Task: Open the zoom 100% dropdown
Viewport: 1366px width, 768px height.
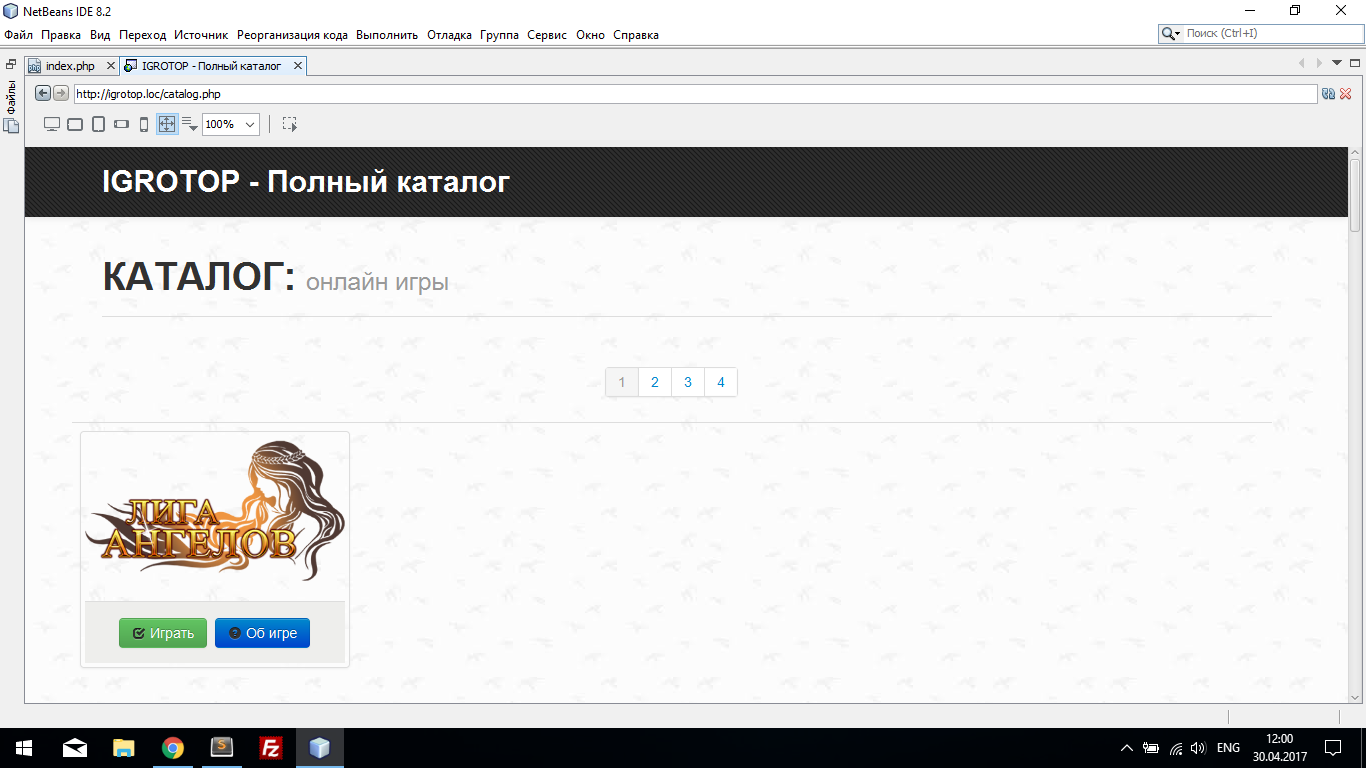Action: coord(231,124)
